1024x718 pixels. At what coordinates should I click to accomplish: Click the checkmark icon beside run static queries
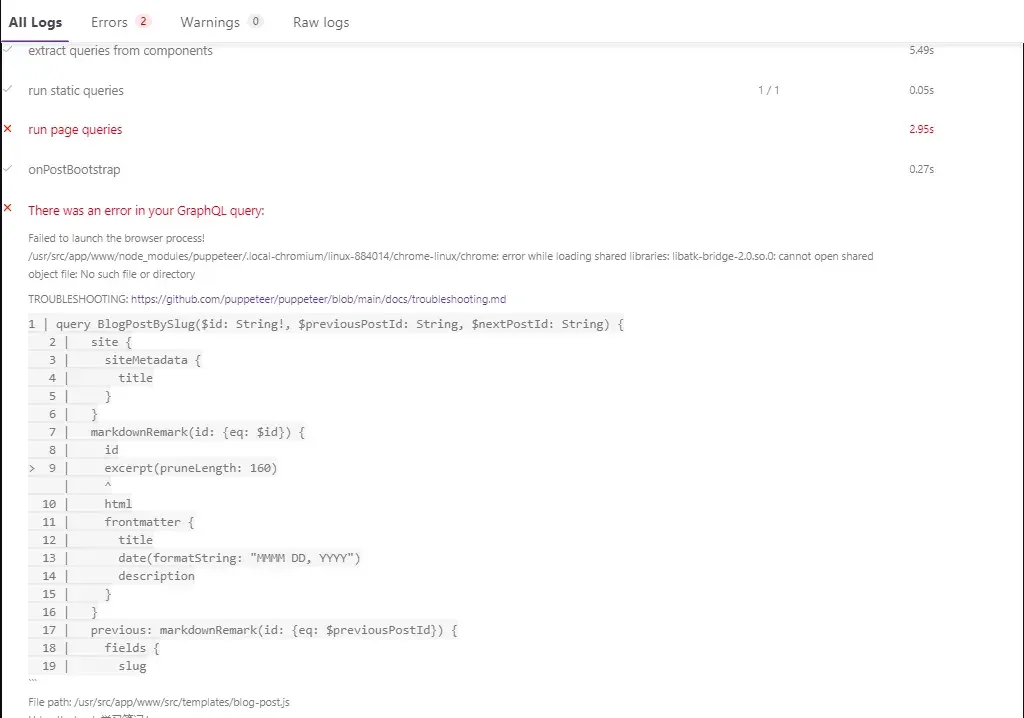click(x=8, y=88)
